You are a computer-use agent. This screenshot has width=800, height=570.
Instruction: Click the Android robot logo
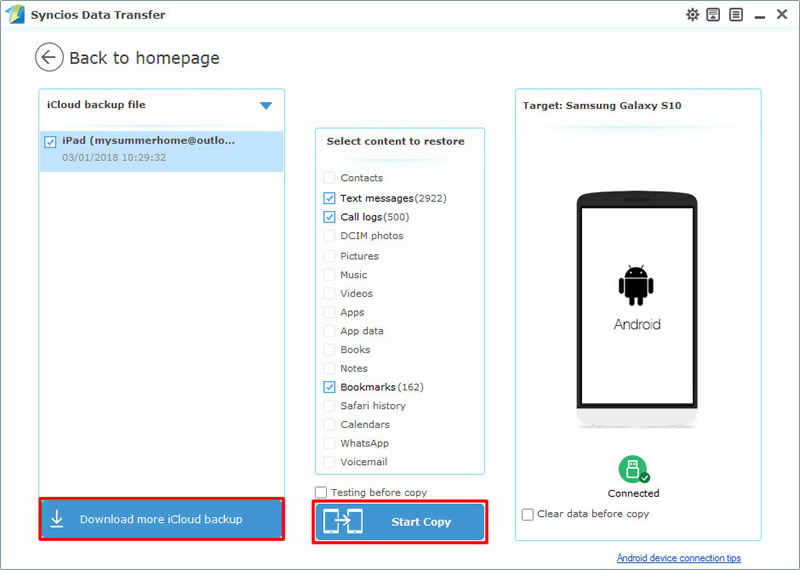636,285
